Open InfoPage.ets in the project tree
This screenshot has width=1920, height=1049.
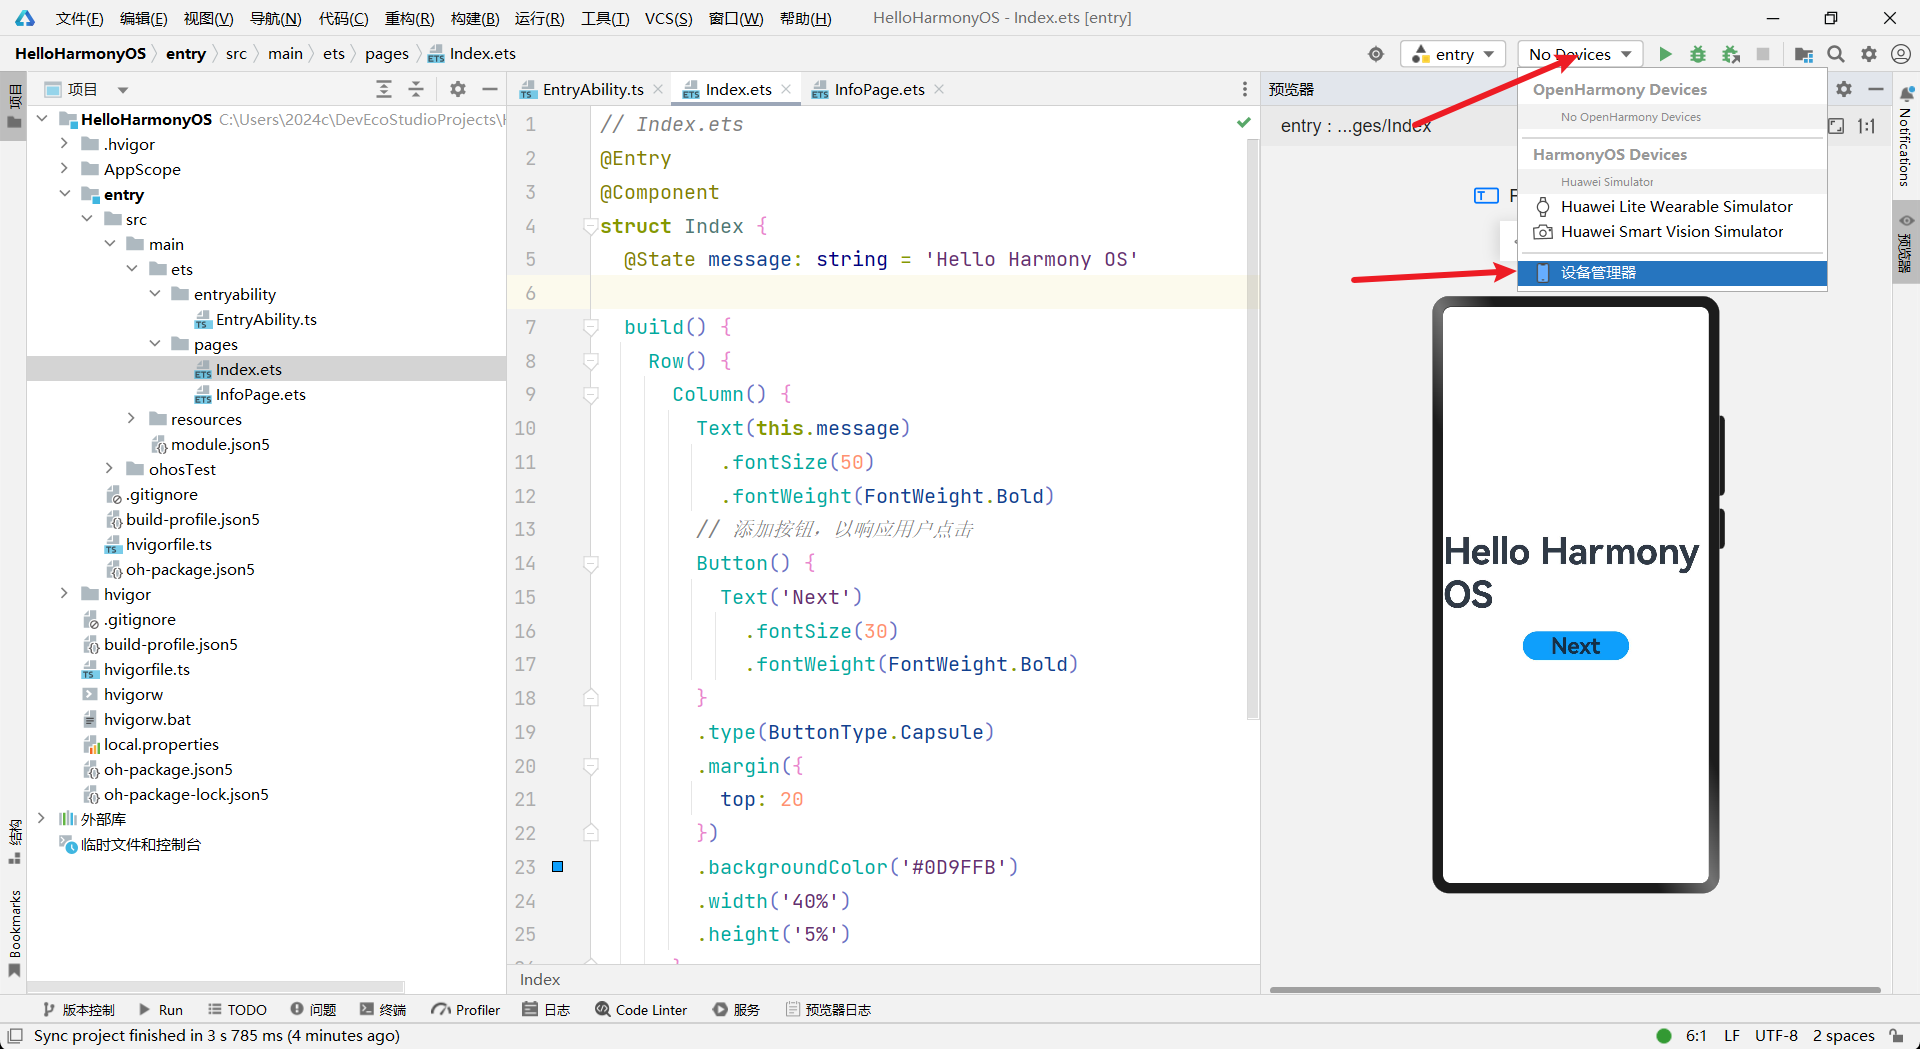coord(260,394)
